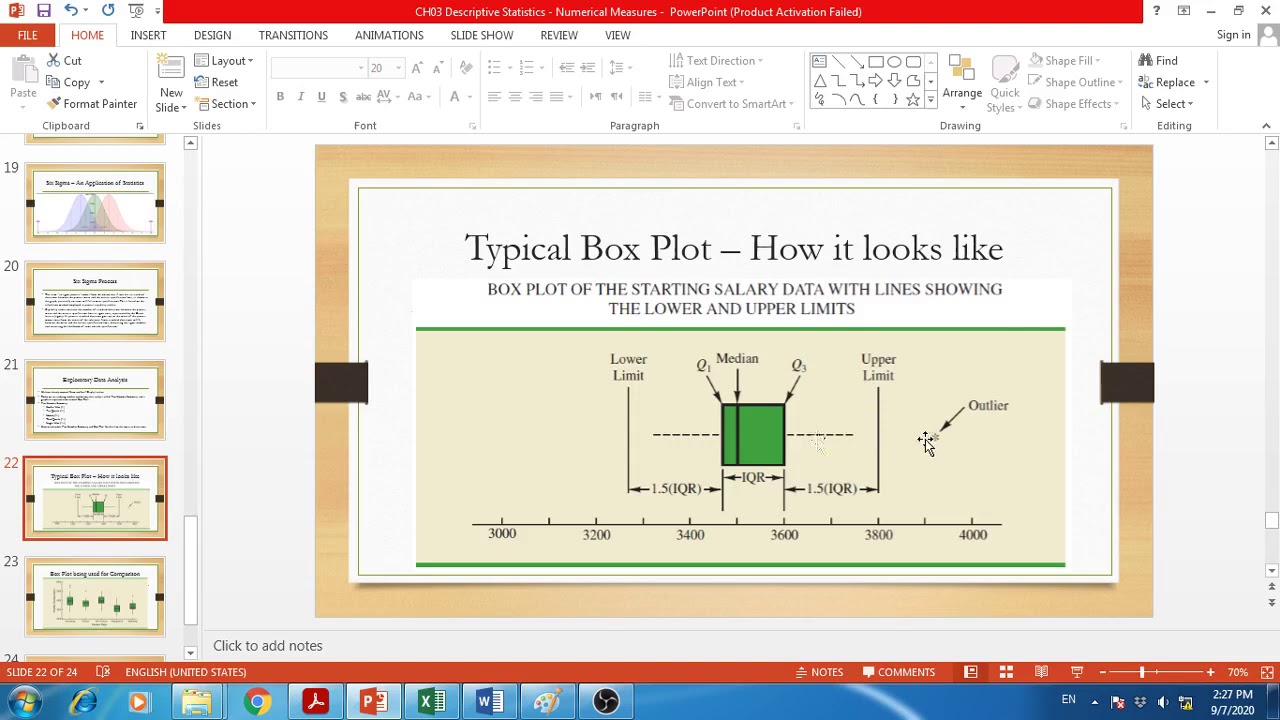Click the Save icon in quick access toolbar
The width and height of the screenshot is (1280, 720).
[x=44, y=11]
